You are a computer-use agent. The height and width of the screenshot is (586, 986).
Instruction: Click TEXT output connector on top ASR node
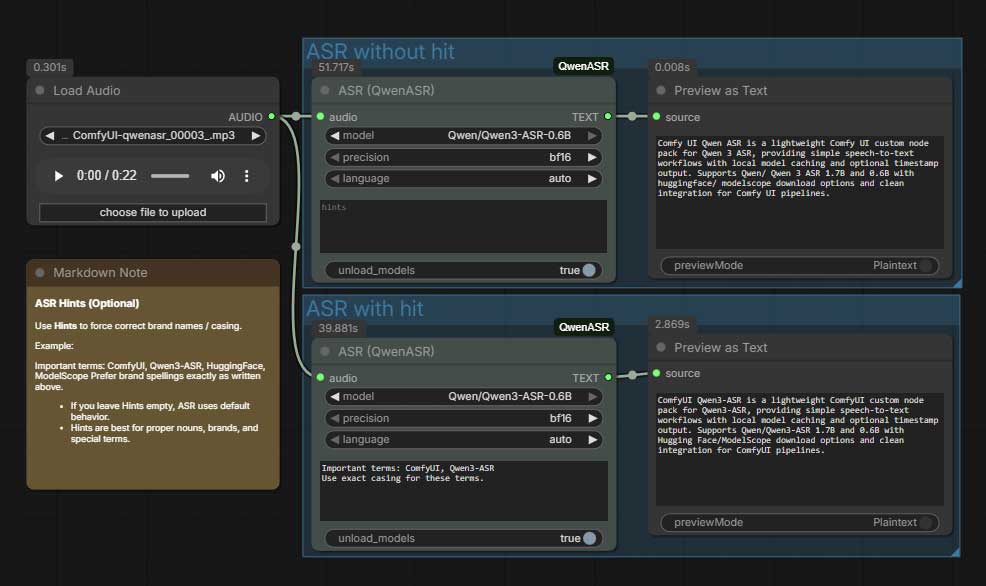[607, 116]
